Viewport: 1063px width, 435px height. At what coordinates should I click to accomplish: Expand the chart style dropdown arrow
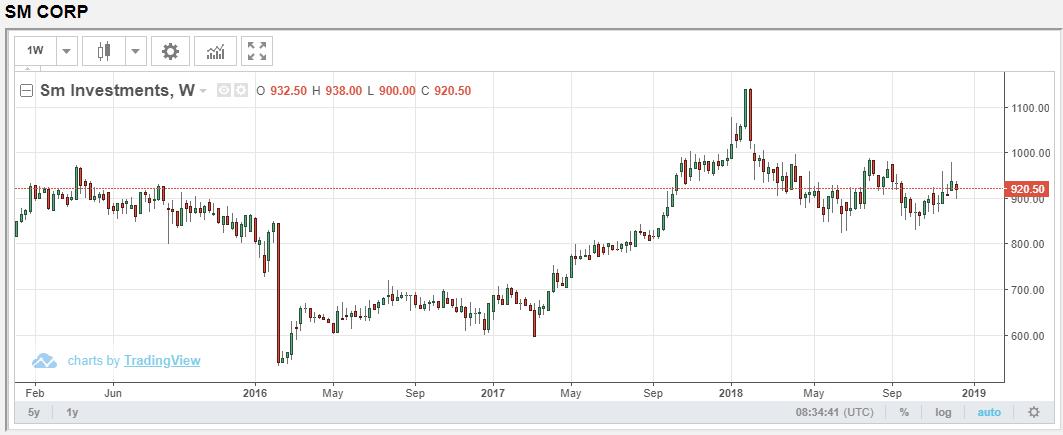point(134,51)
